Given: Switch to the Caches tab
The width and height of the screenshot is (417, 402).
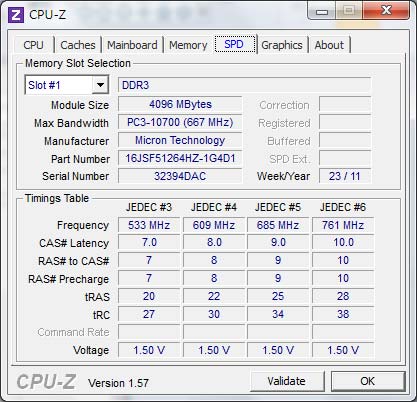Looking at the screenshot, I should (78, 45).
